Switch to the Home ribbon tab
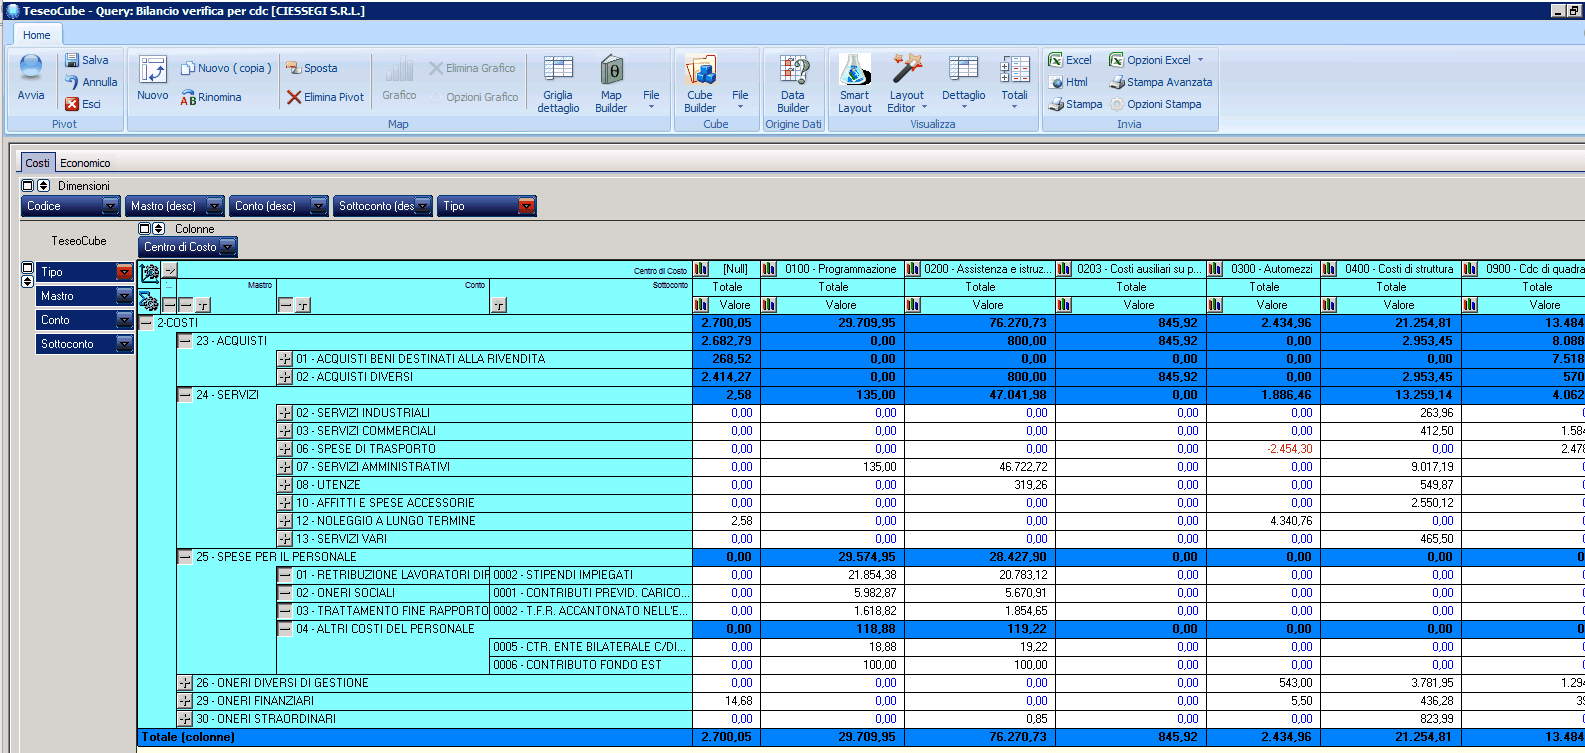 [36, 35]
